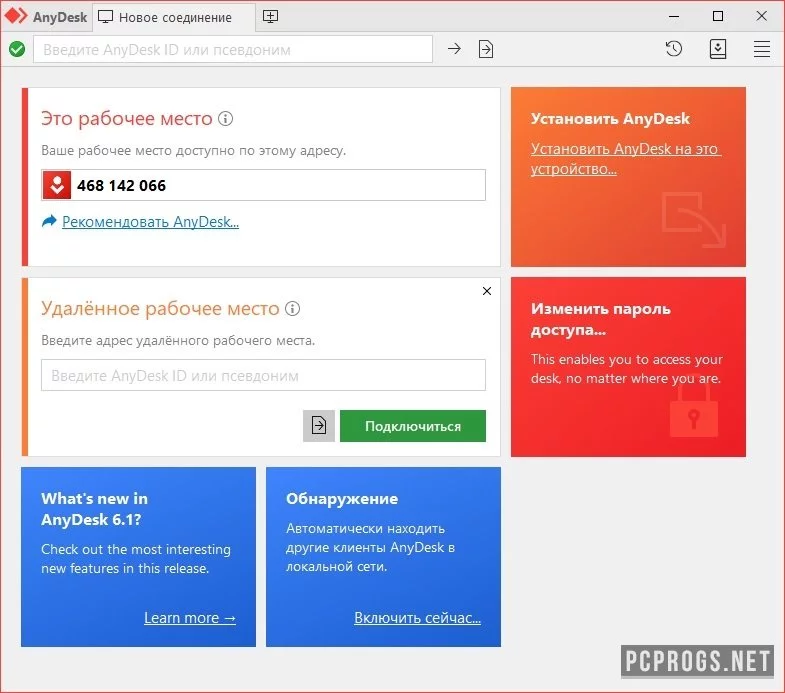Click the AnyDesk logo in title bar
The image size is (785, 693).
pyautogui.click(x=16, y=16)
